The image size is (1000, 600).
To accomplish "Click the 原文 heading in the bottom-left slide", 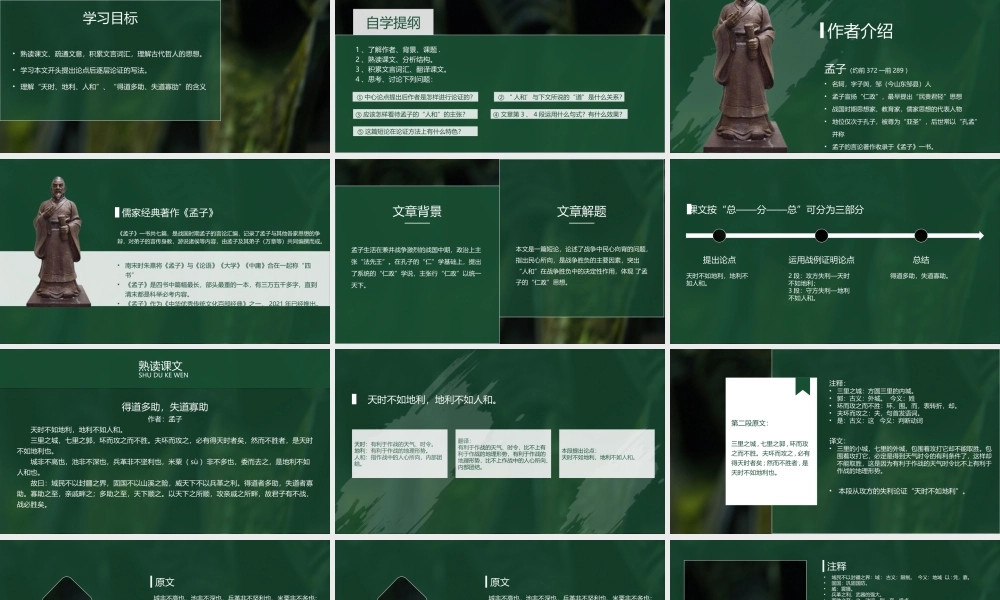I will point(165,582).
